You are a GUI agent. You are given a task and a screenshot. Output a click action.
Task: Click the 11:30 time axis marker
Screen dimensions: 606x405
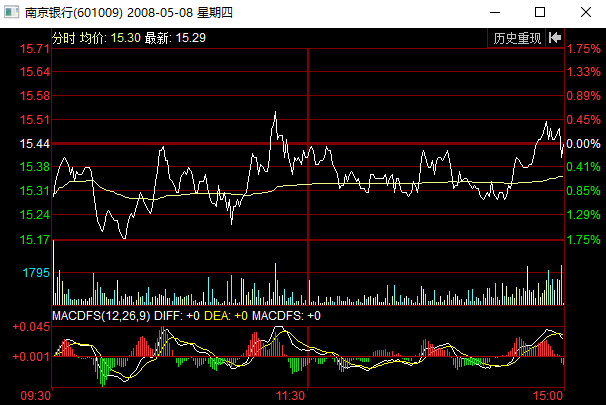(x=291, y=396)
